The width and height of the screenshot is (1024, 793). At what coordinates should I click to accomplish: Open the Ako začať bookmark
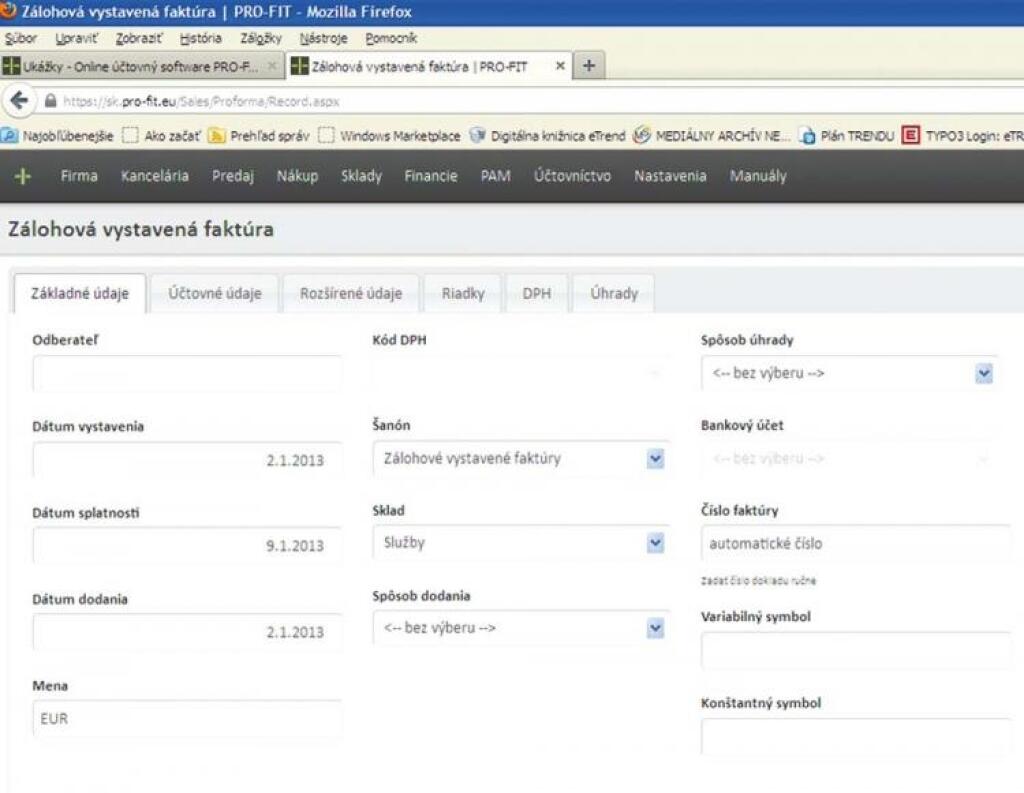[x=162, y=136]
